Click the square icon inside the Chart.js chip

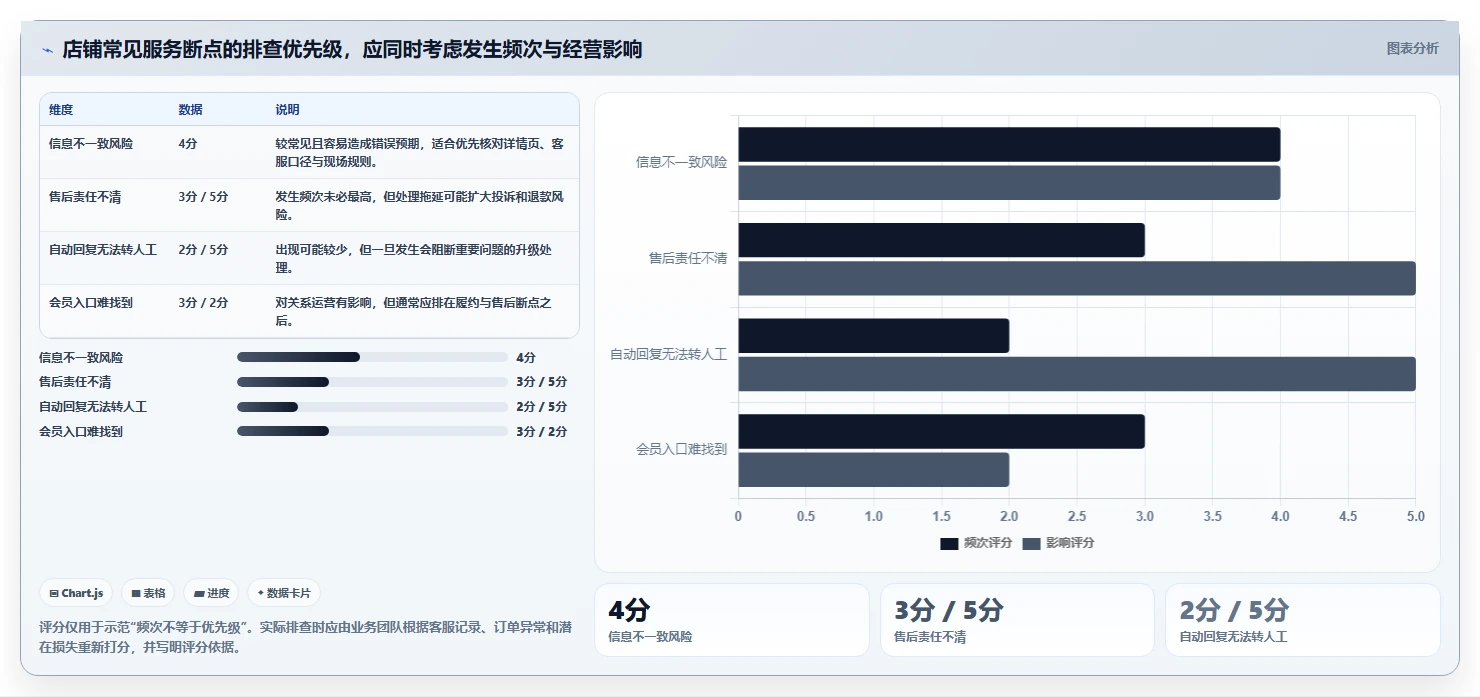[53, 593]
